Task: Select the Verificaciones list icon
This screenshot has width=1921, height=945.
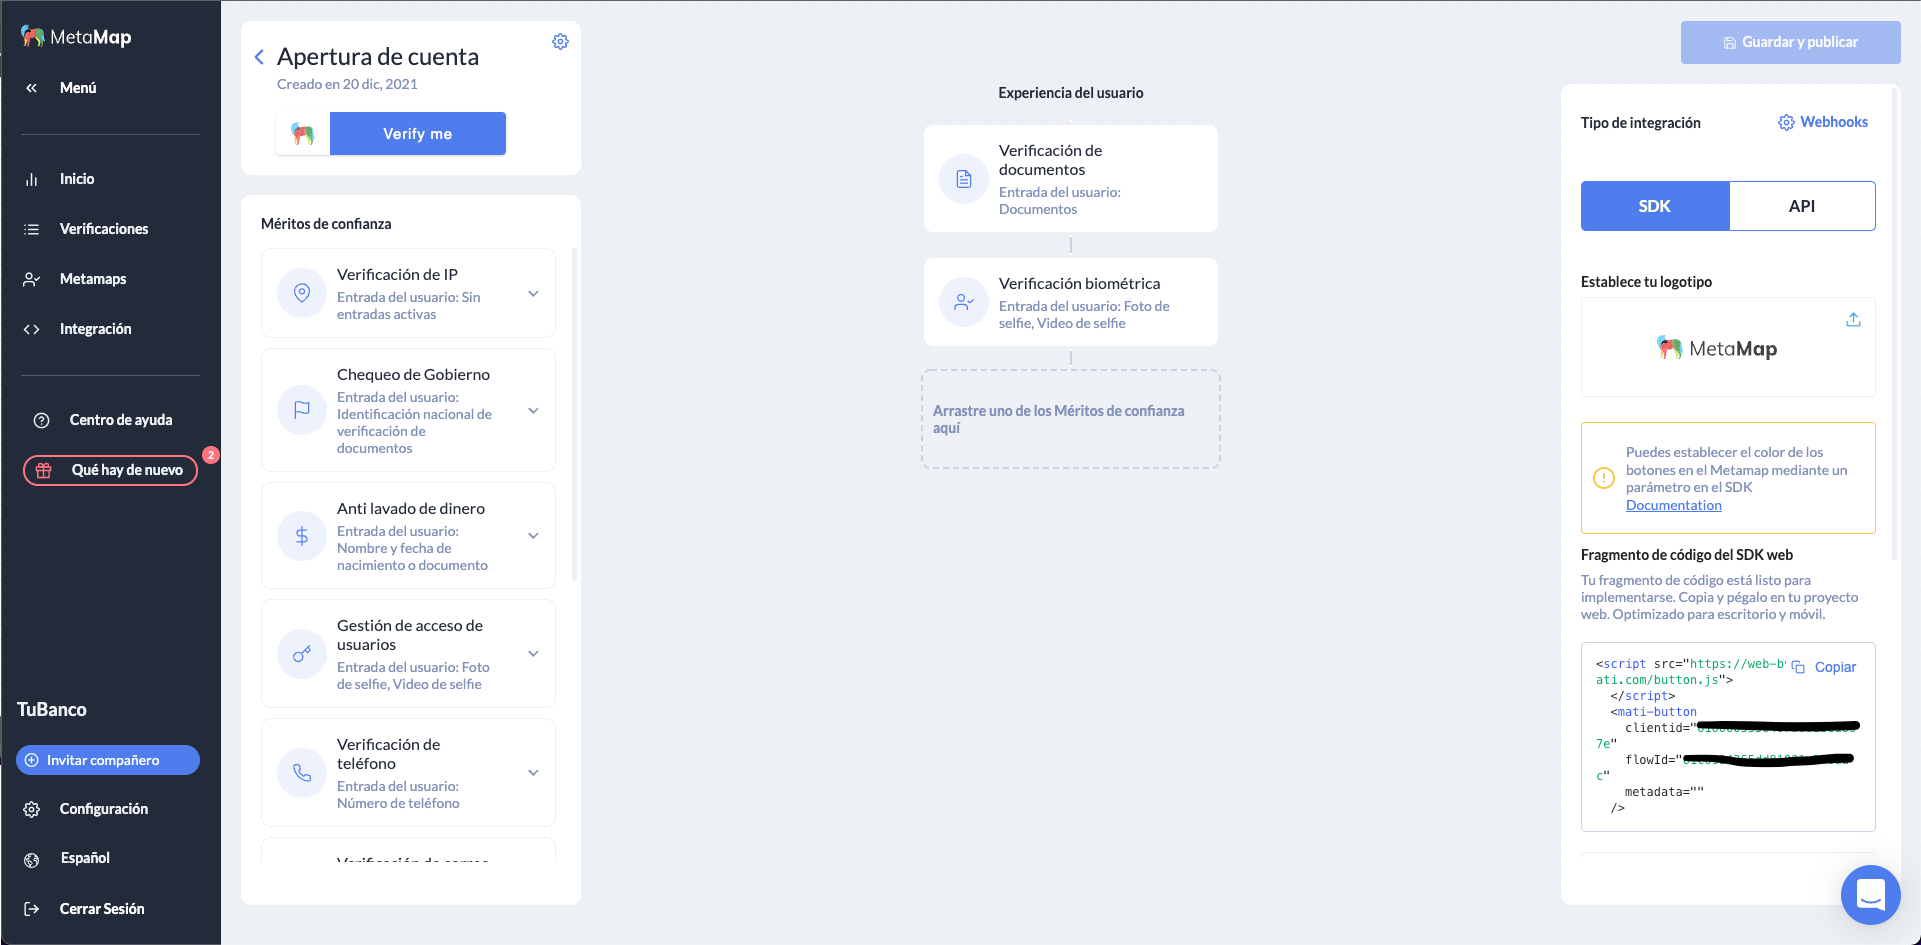Action: [33, 229]
